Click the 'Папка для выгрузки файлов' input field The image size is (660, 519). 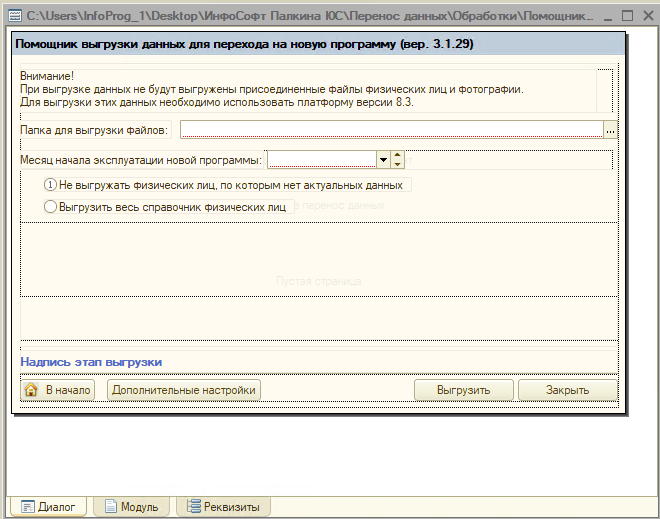coord(391,129)
